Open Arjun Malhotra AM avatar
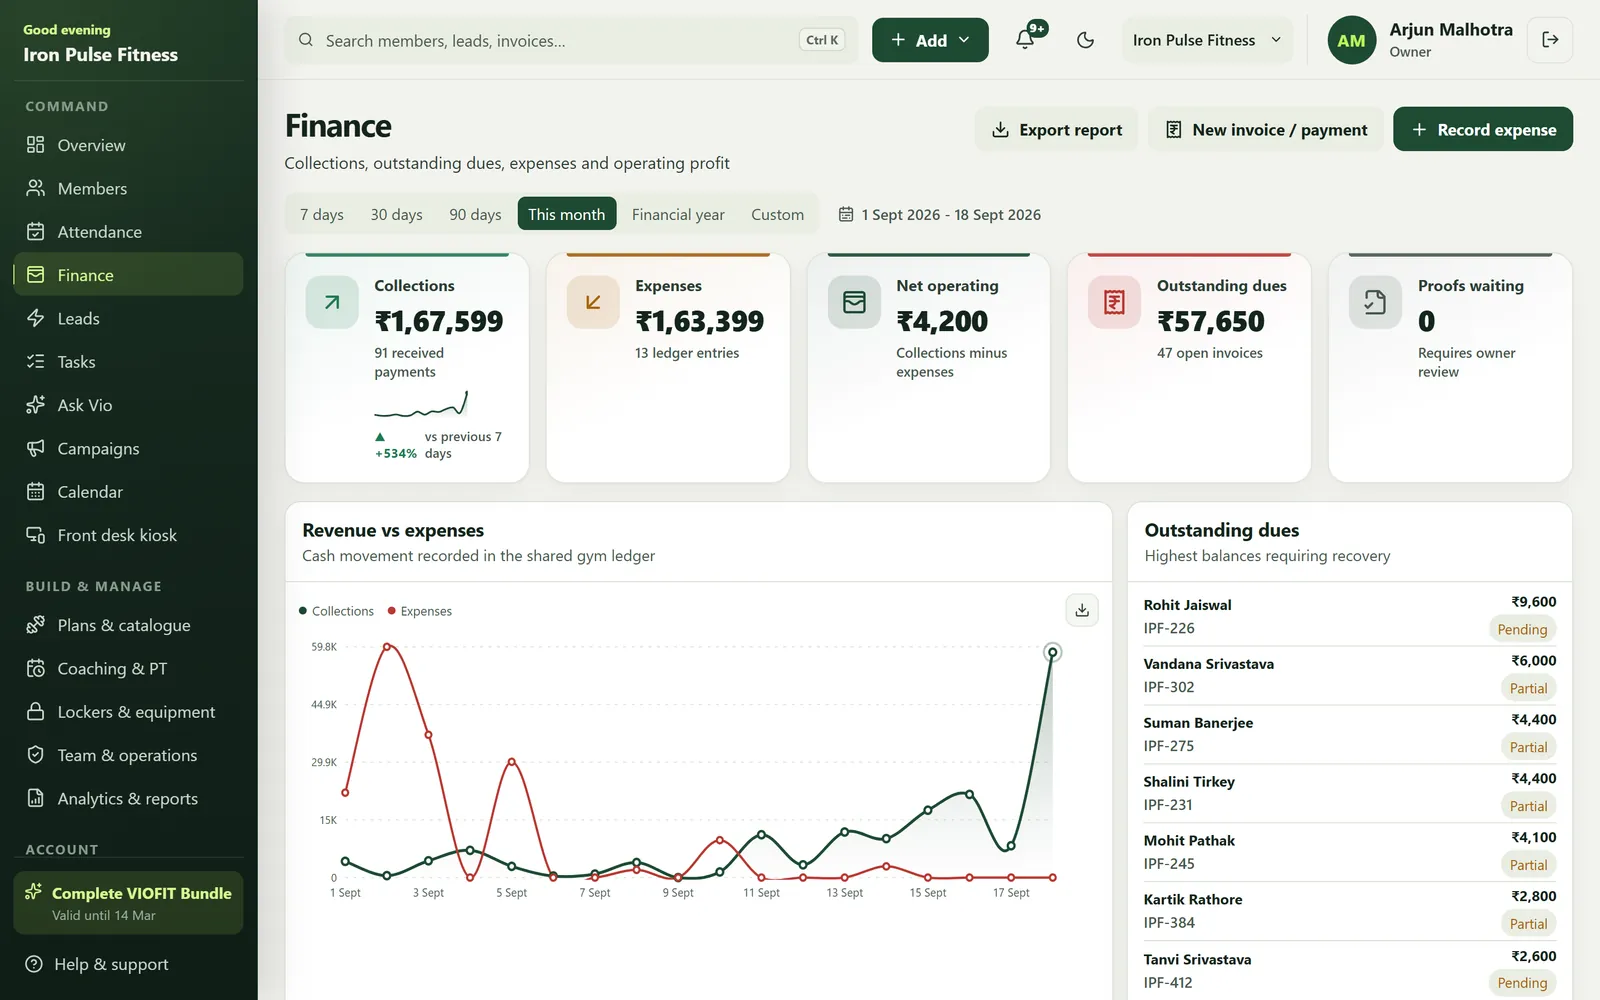This screenshot has width=1600, height=1000. pos(1351,40)
